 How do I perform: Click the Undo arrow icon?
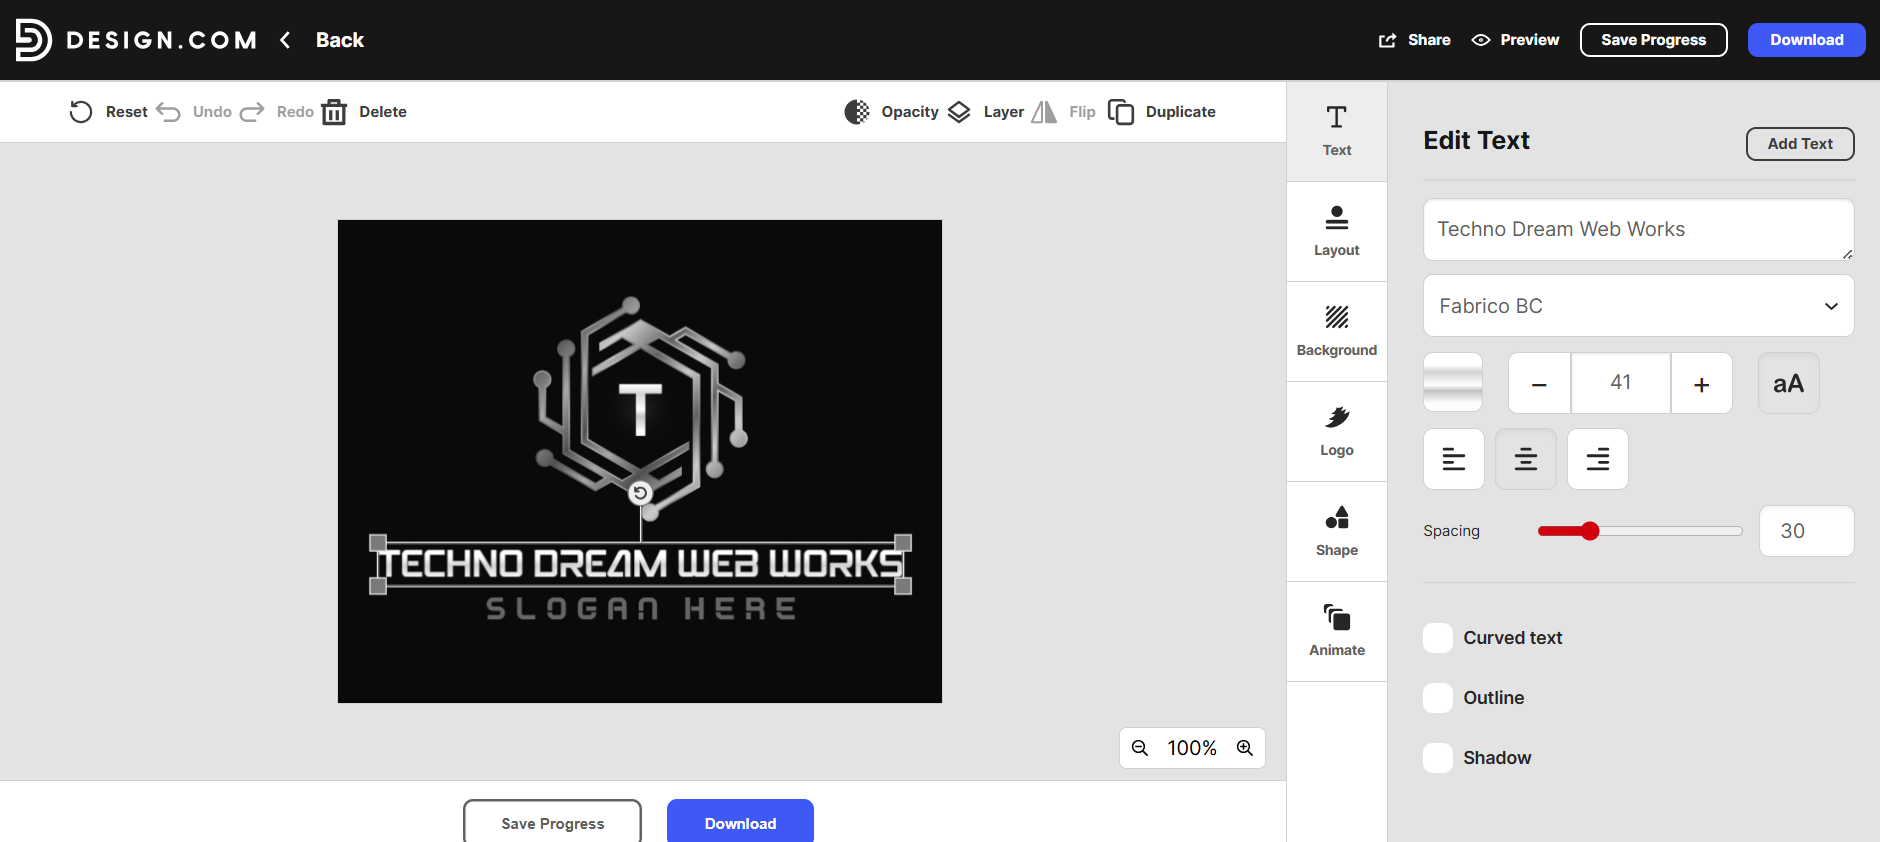coord(168,112)
